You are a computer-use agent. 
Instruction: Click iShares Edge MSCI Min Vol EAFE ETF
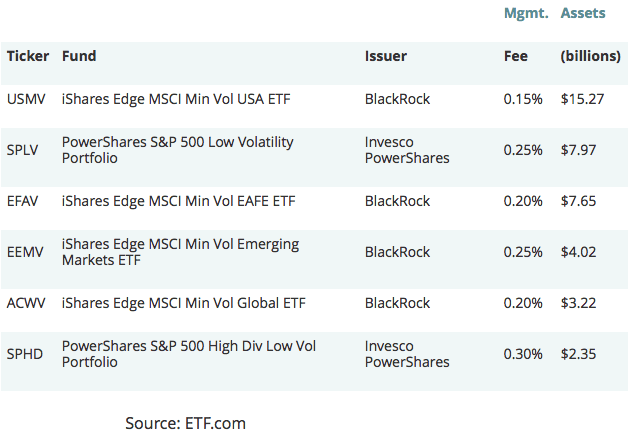tap(179, 201)
